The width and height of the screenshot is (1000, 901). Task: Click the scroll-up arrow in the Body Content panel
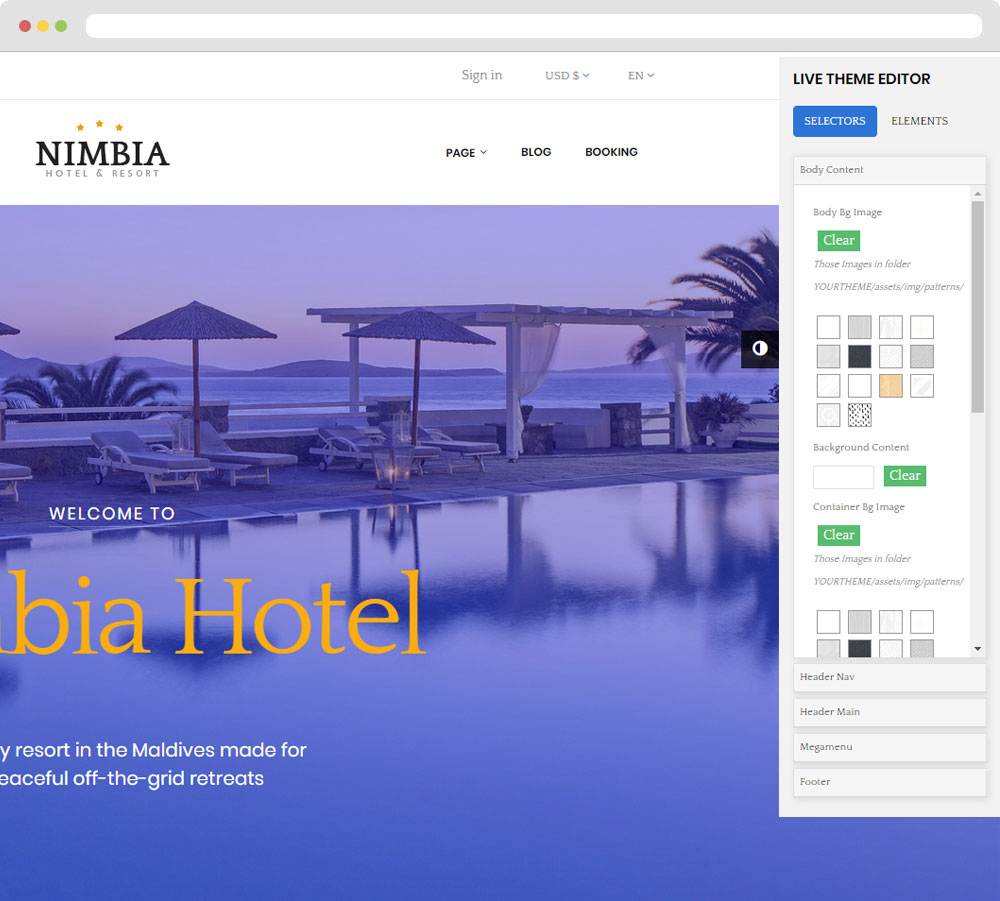coord(978,193)
